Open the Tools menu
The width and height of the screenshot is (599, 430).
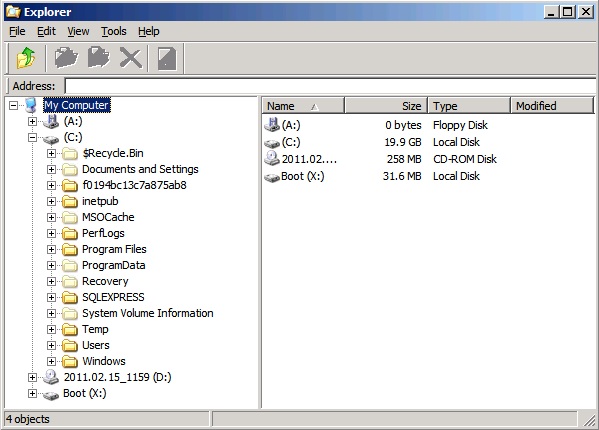[113, 31]
